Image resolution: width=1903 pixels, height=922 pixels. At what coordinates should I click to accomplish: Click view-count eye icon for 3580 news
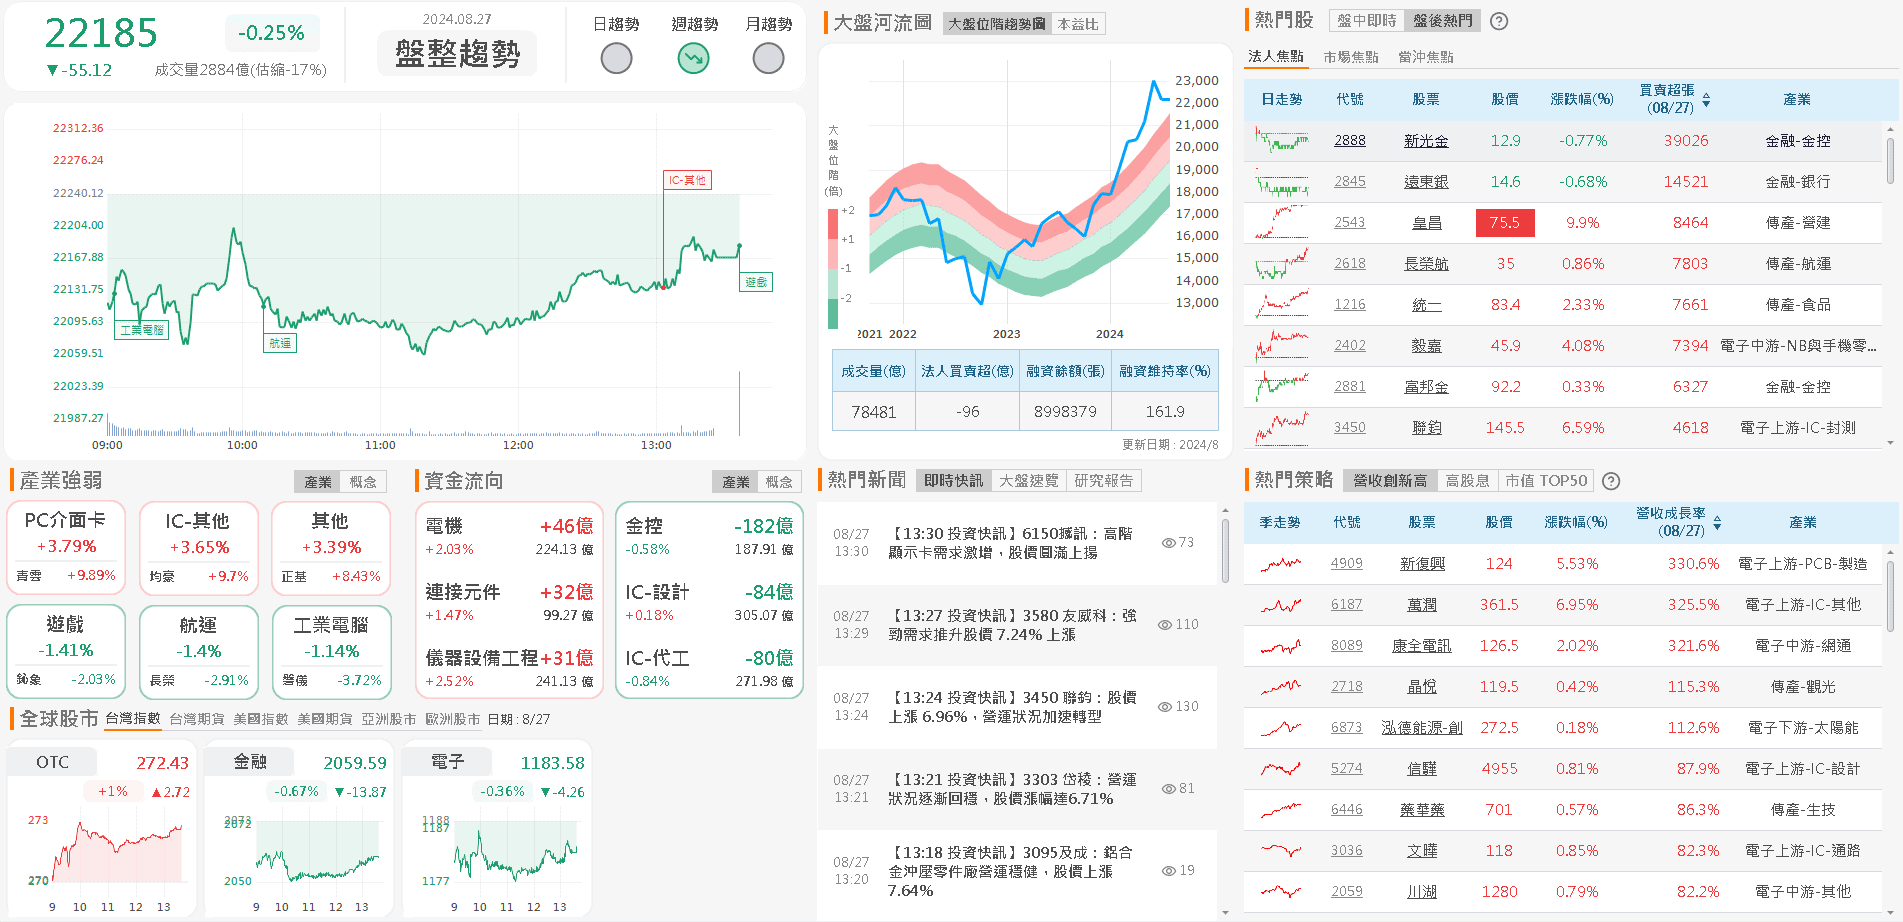[1164, 625]
